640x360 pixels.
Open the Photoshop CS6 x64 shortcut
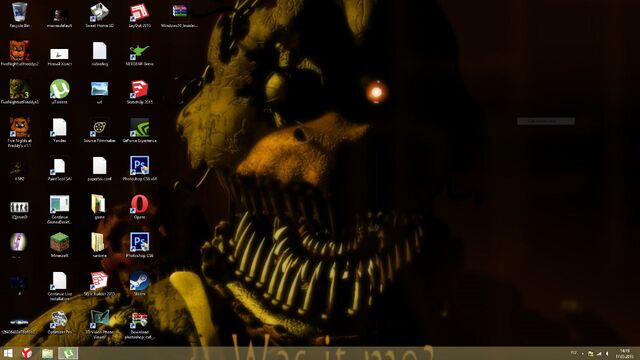139,168
